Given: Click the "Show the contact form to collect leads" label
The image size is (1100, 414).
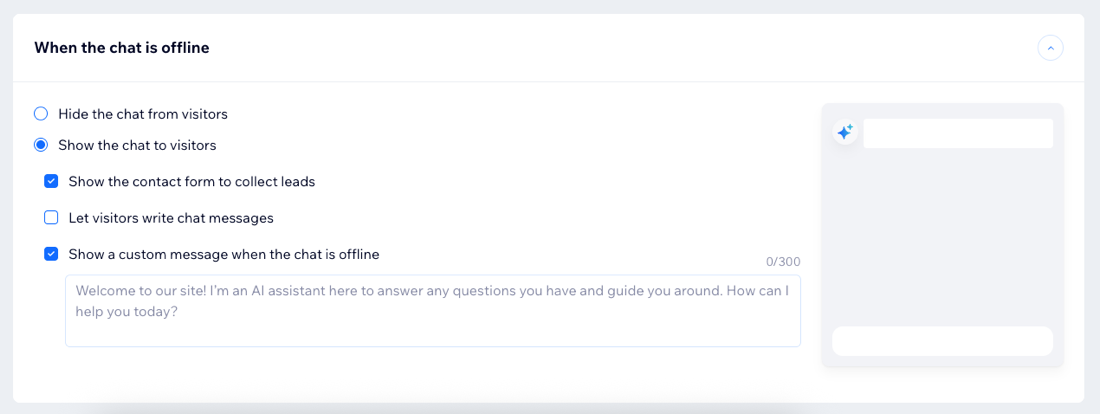Looking at the screenshot, I should (192, 182).
